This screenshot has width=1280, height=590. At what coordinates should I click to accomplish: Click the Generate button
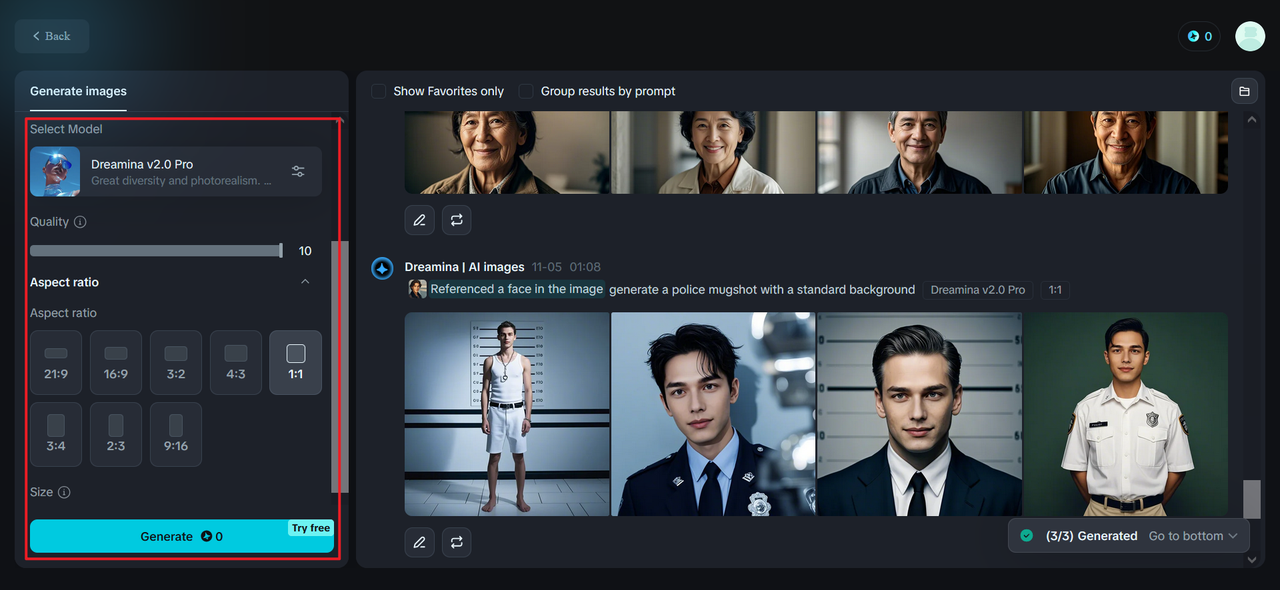[182, 536]
